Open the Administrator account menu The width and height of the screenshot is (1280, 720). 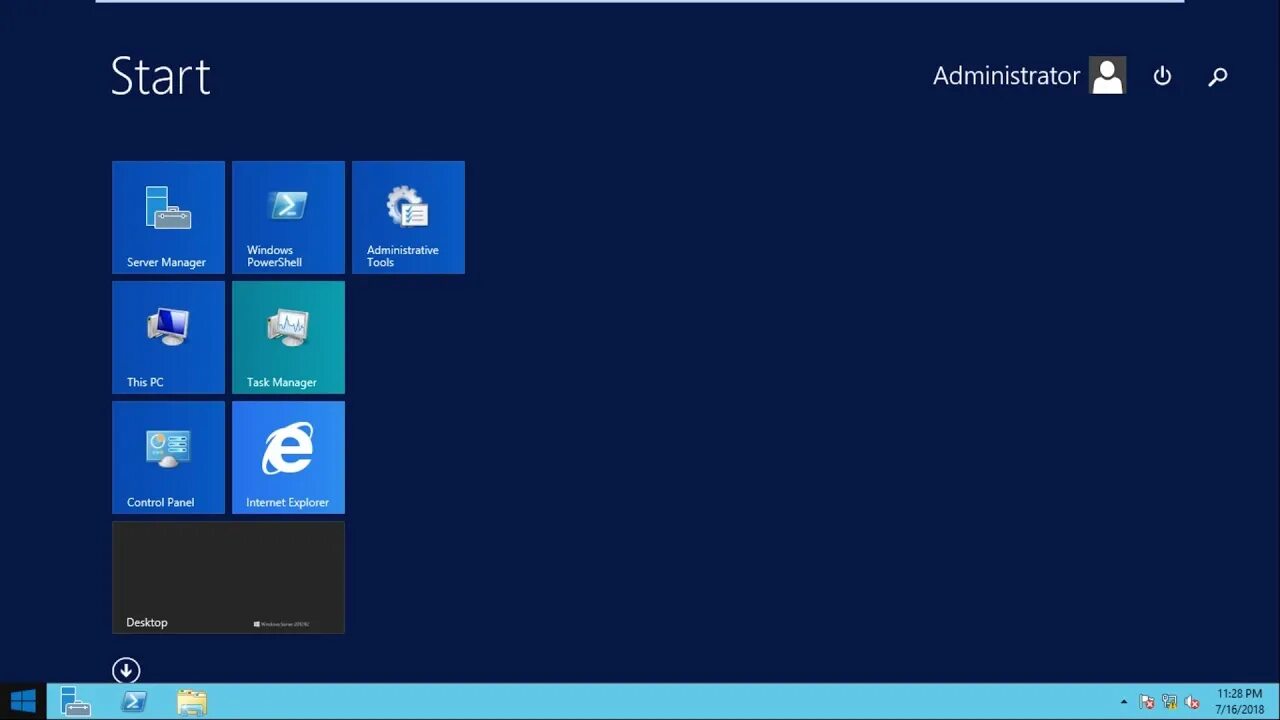pos(1029,76)
